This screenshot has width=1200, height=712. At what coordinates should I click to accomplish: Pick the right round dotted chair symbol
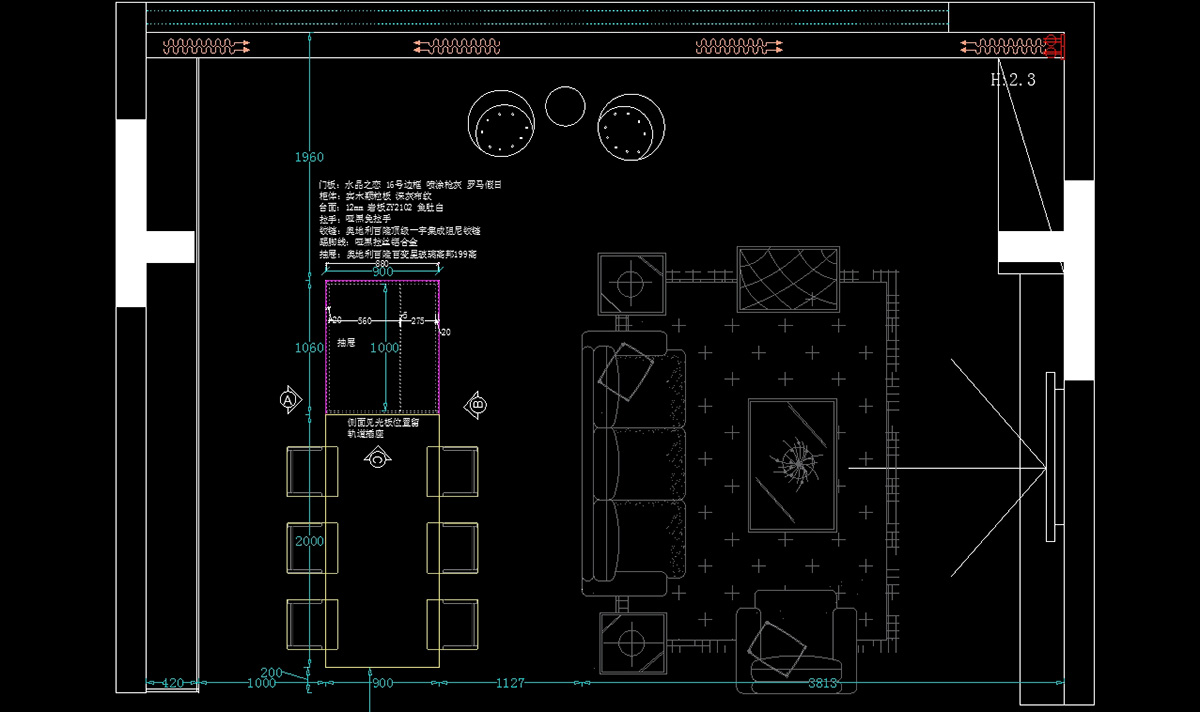[631, 128]
